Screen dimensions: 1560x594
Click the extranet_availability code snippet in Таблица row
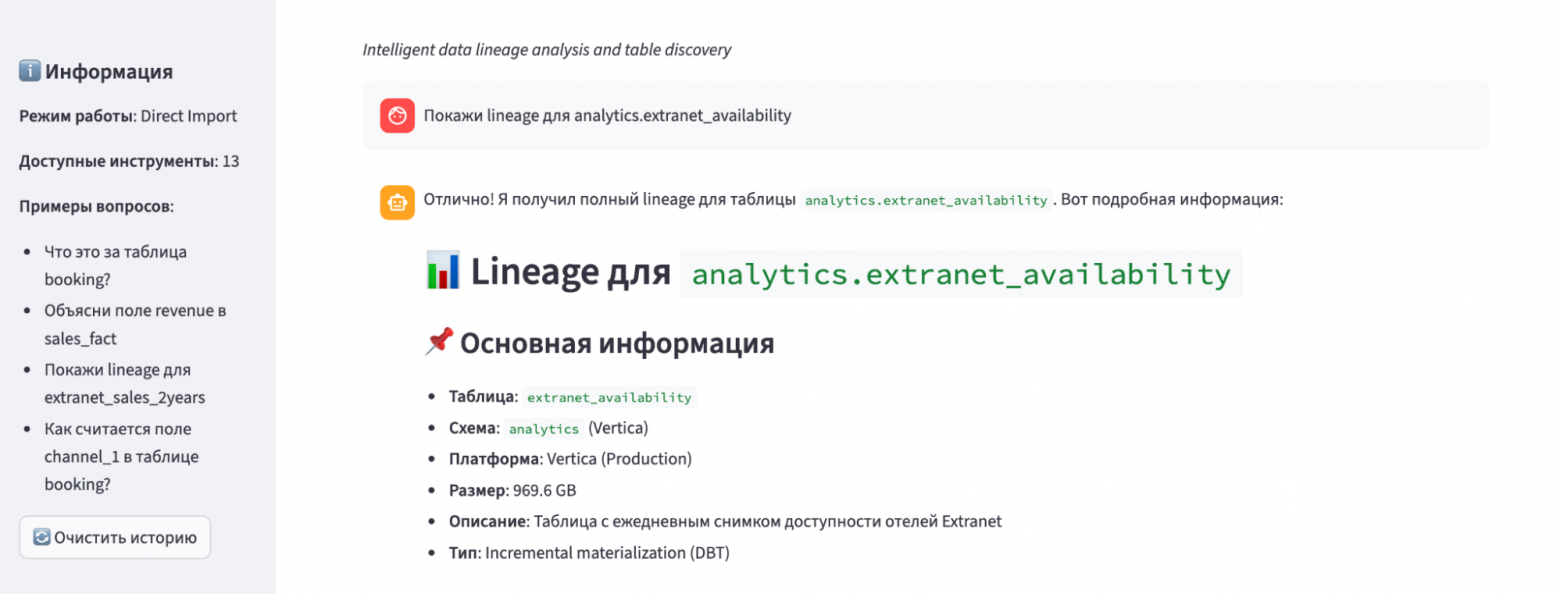pos(609,397)
